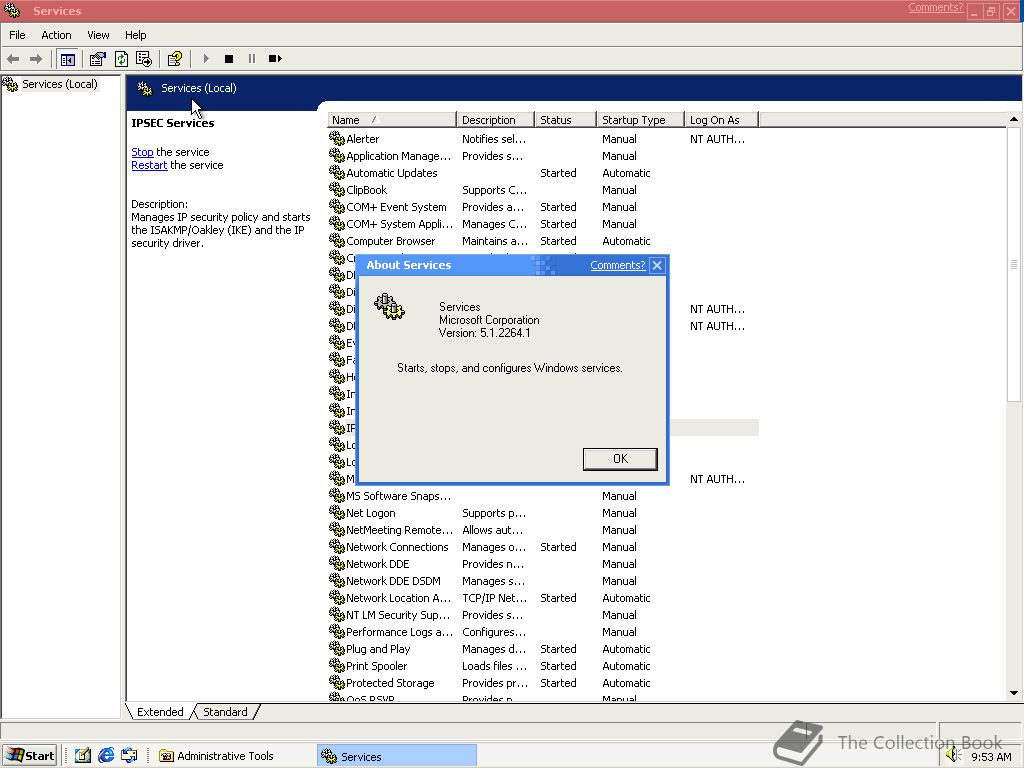Click the Back arrow toolbar icon
This screenshot has height=768, width=1024.
point(13,59)
